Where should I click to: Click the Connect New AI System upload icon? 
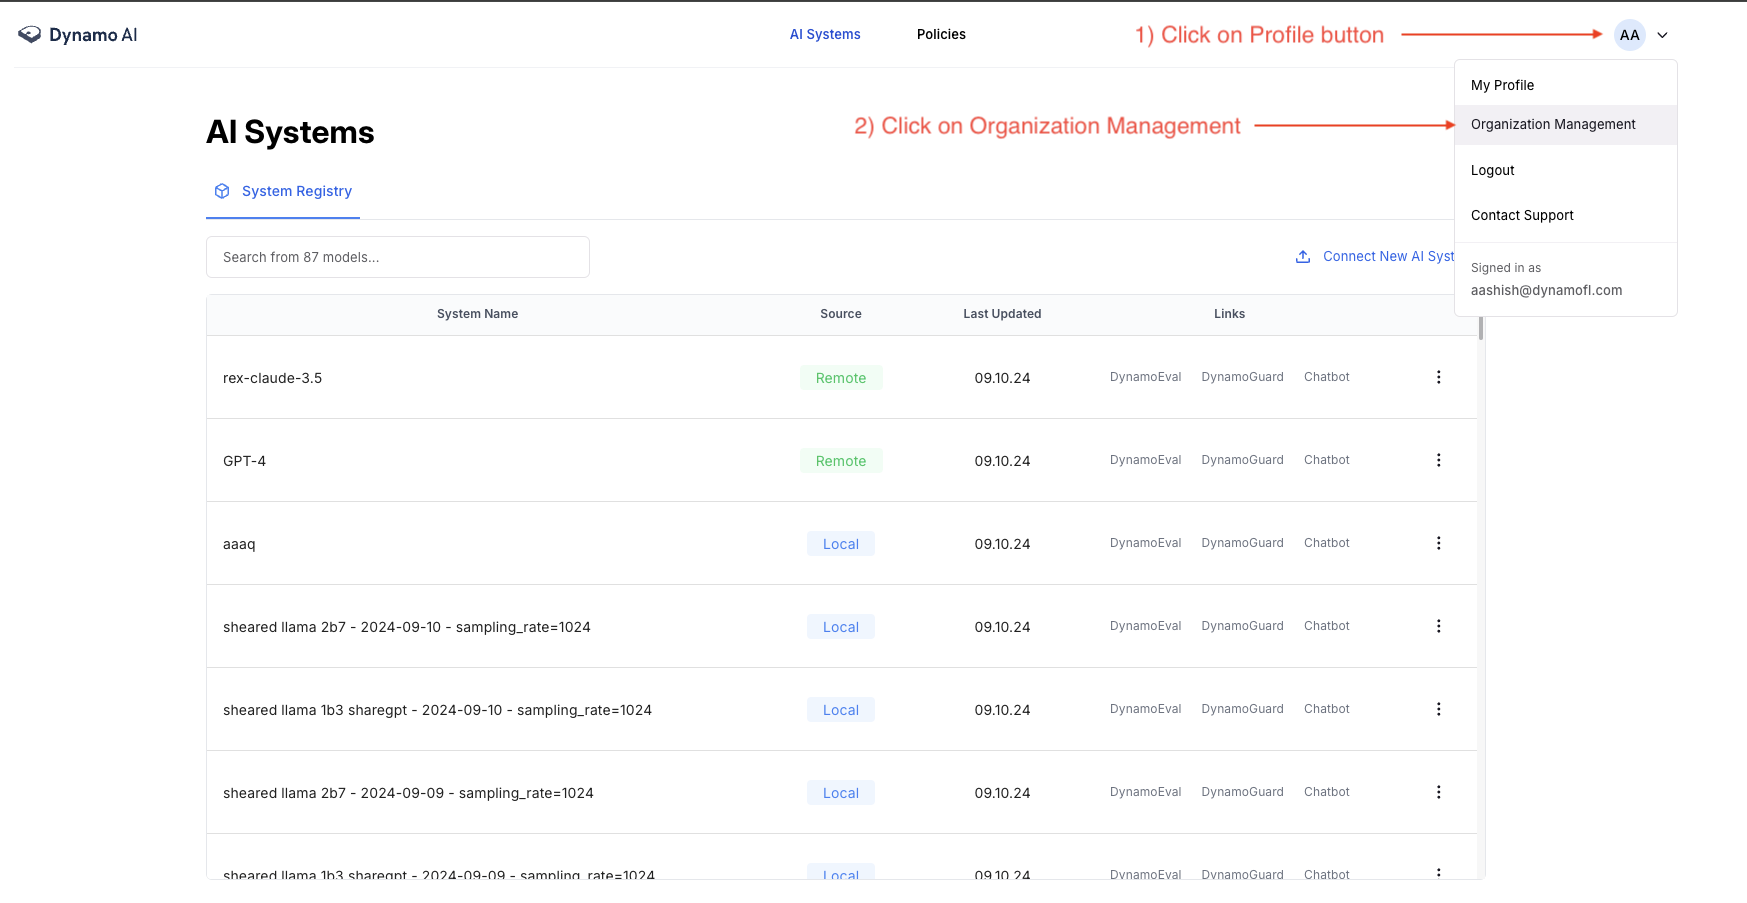[1303, 257]
